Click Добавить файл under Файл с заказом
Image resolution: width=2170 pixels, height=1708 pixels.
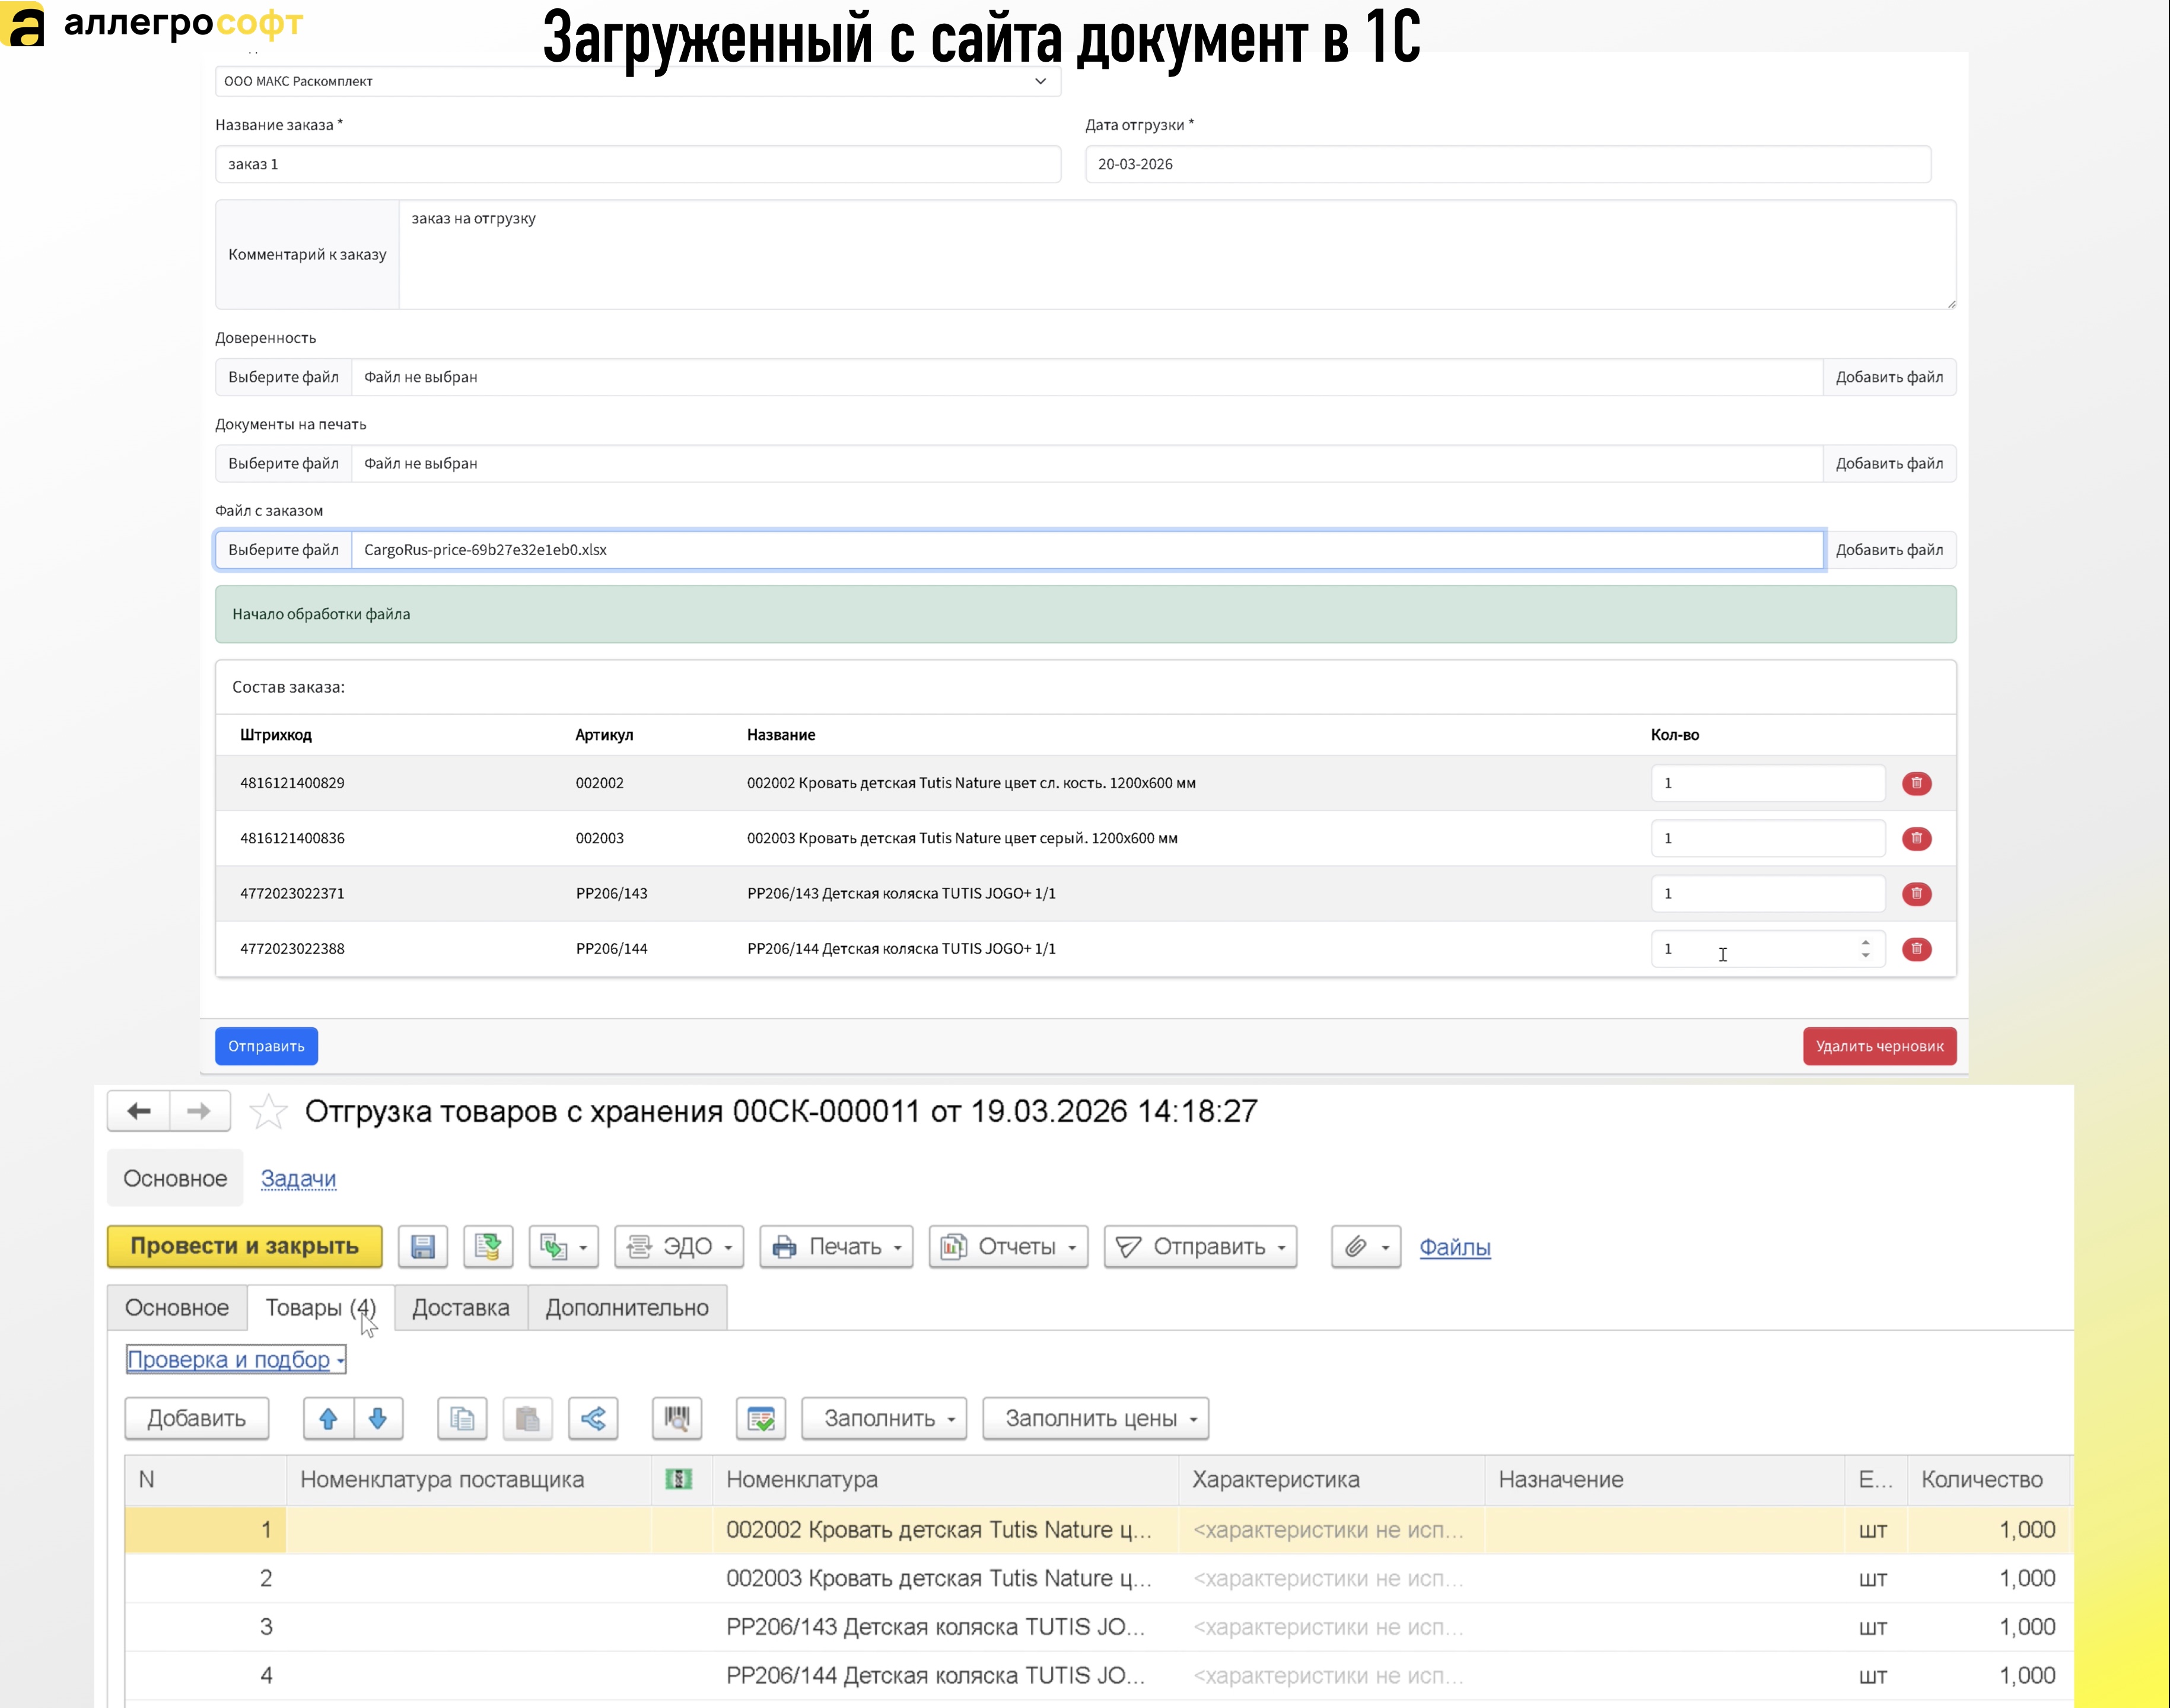1890,550
